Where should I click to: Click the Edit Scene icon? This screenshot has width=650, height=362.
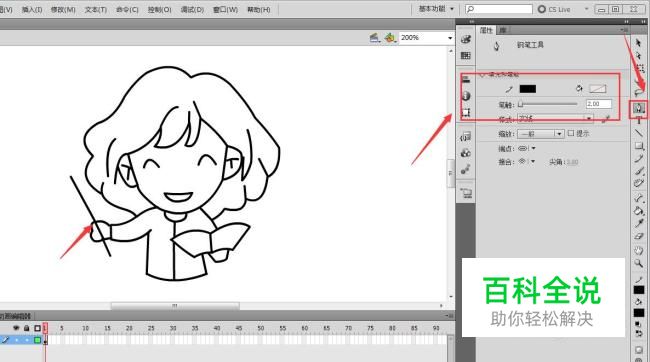tap(375, 38)
